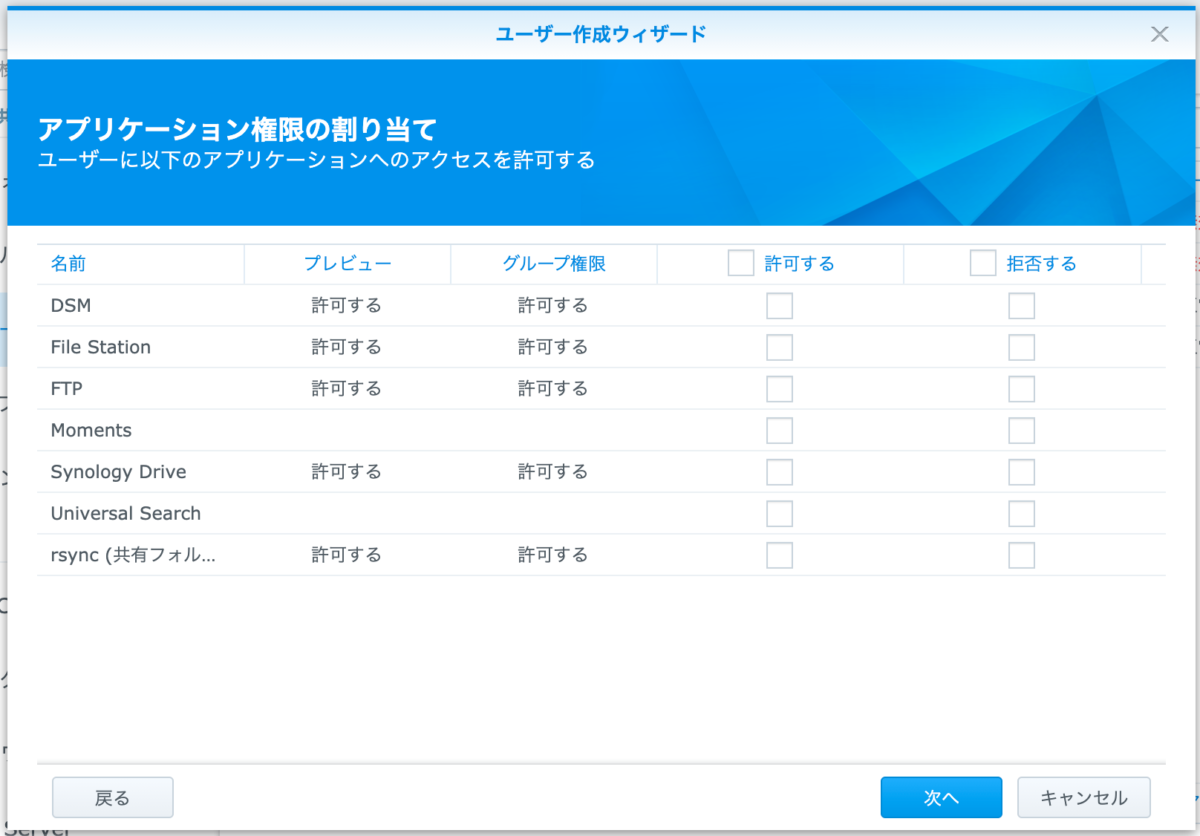This screenshot has height=836, width=1200.
Task: Click rsync preview 許可する value
Action: point(347,554)
